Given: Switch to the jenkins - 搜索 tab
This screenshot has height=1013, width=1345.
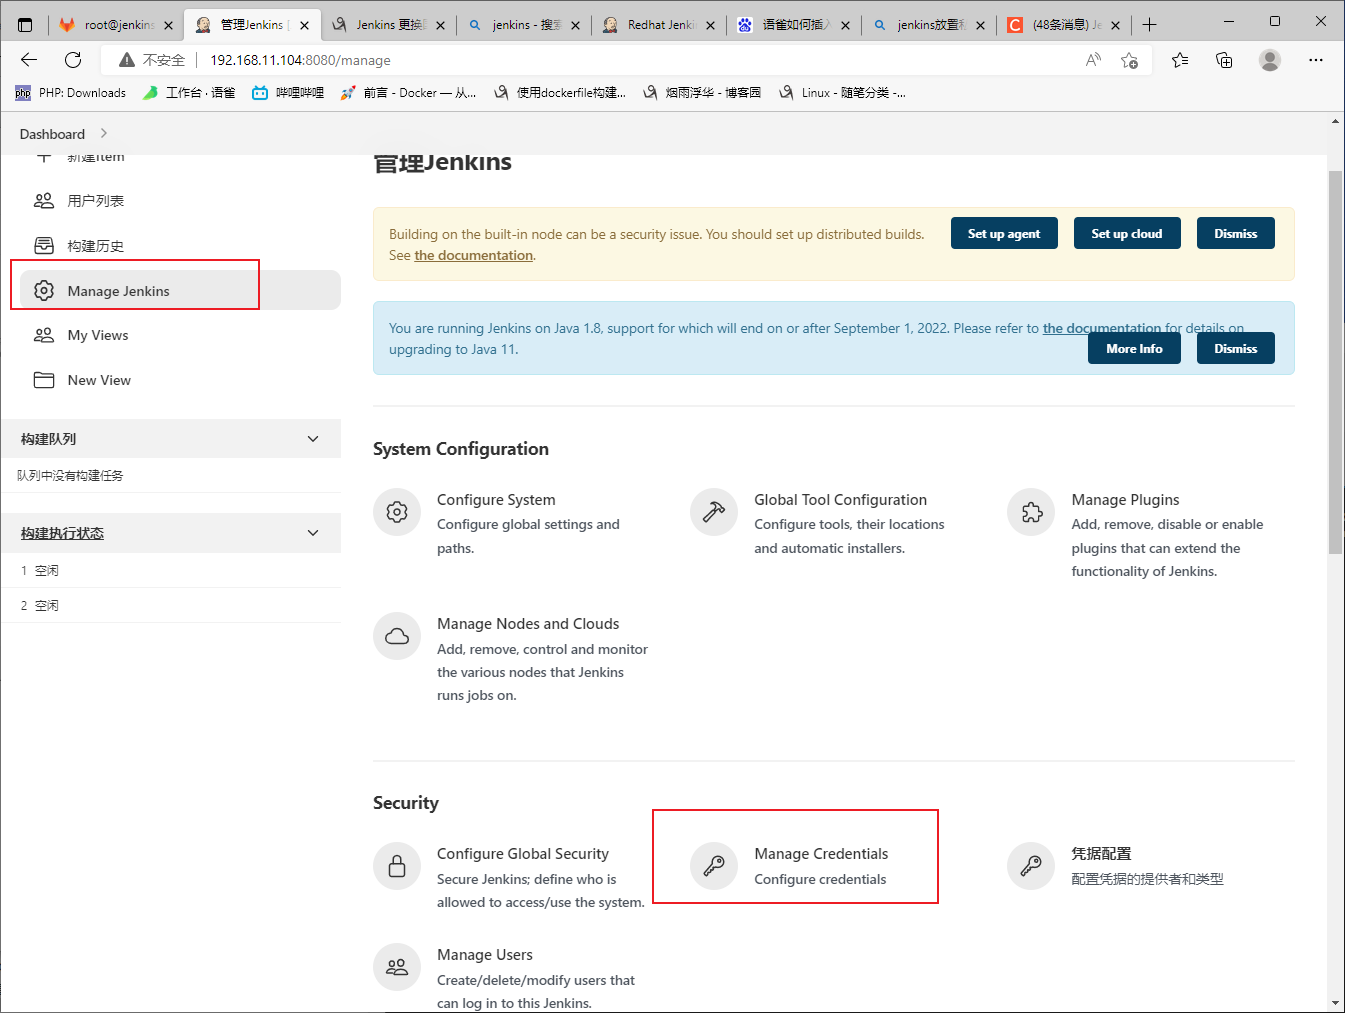Looking at the screenshot, I should [524, 25].
